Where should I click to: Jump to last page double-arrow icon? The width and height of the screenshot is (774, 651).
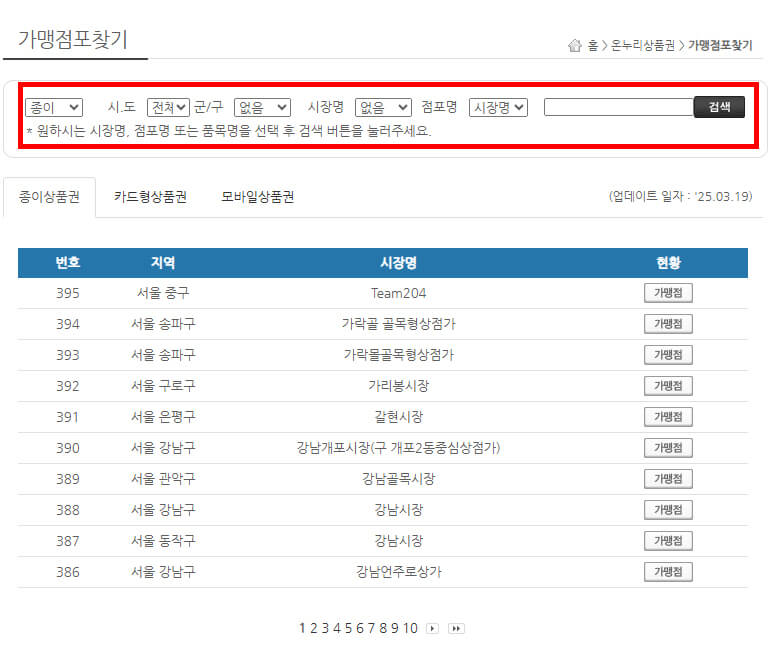tap(456, 628)
